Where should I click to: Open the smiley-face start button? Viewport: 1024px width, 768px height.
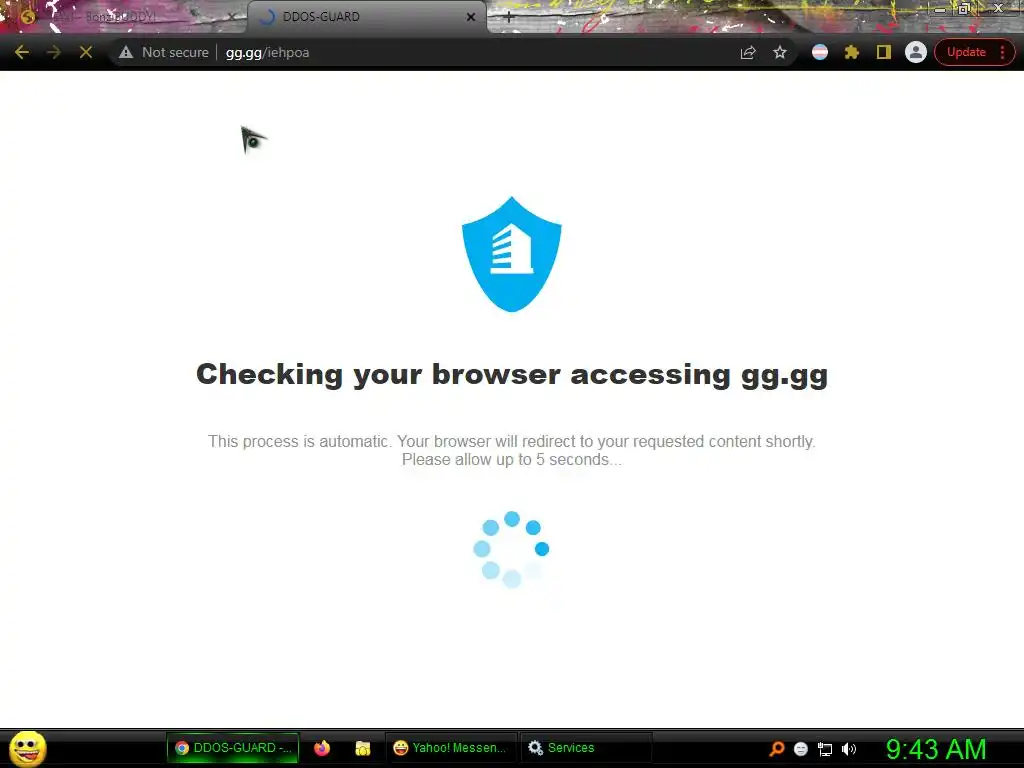(27, 748)
